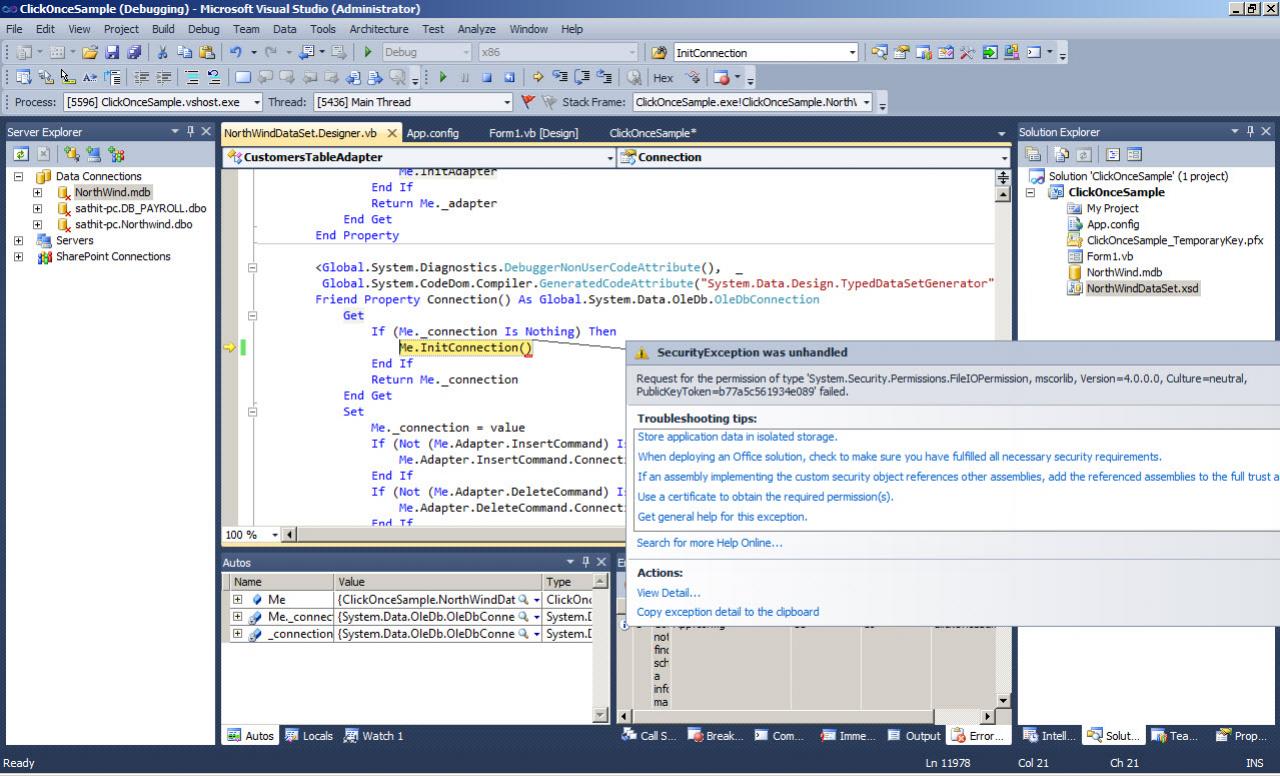Switch to the App.config tab
Viewport: 1280px width, 776px height.
point(432,133)
